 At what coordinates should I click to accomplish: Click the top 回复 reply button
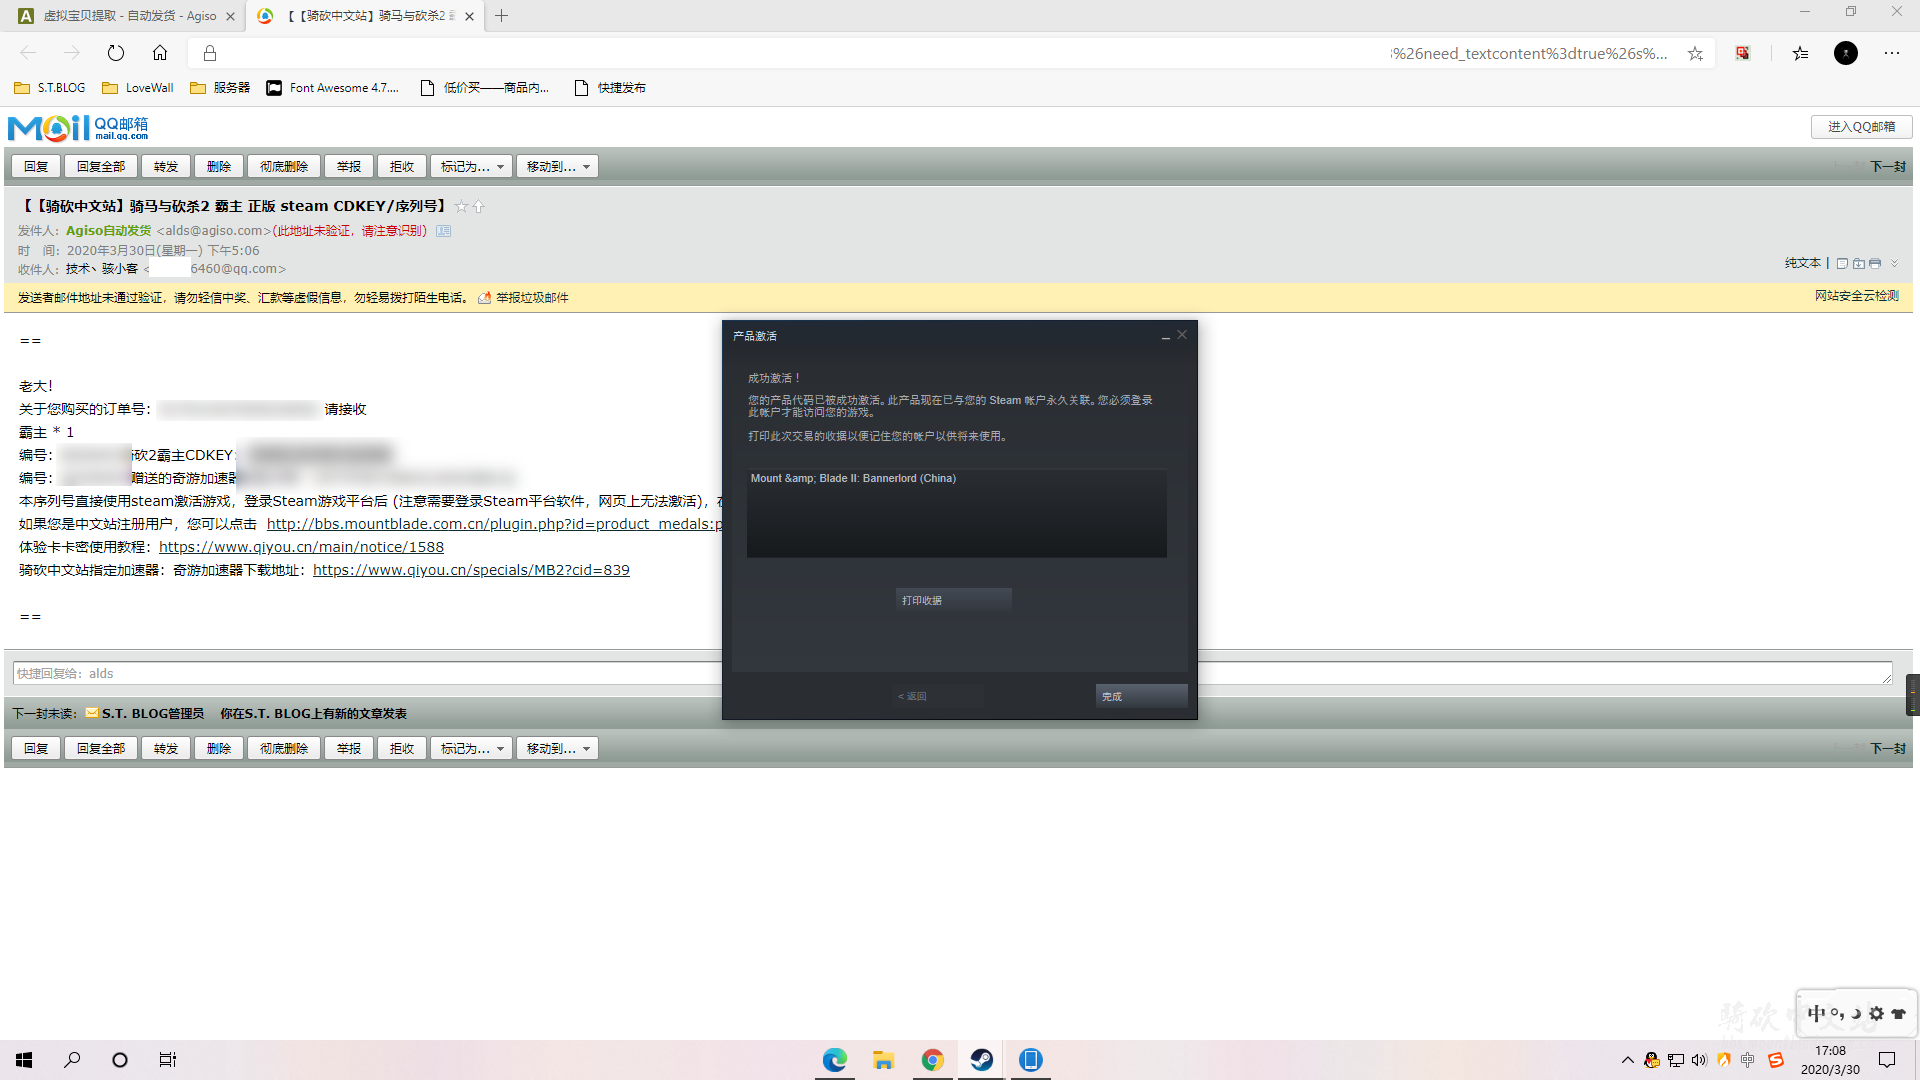(x=36, y=166)
